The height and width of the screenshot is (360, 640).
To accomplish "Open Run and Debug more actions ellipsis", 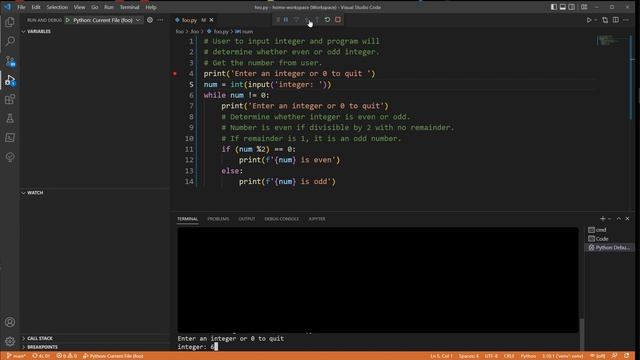I will (160, 20).
